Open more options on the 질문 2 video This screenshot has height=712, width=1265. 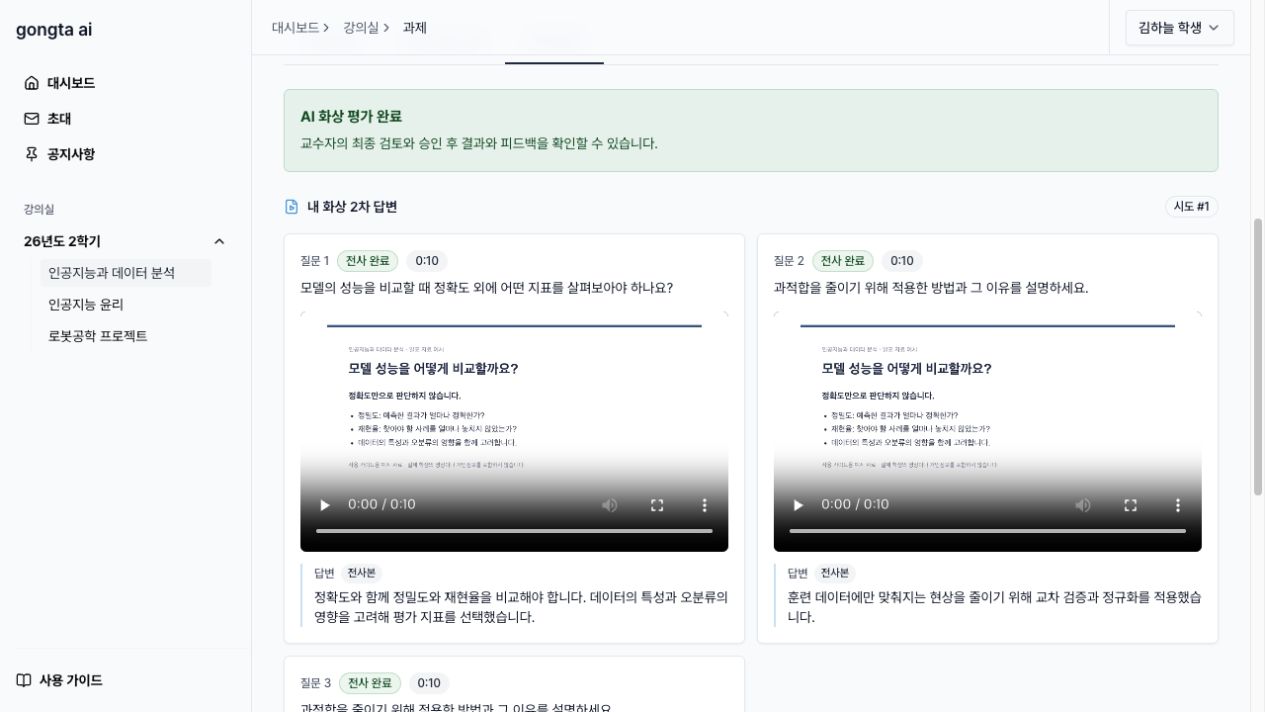pyautogui.click(x=1177, y=505)
